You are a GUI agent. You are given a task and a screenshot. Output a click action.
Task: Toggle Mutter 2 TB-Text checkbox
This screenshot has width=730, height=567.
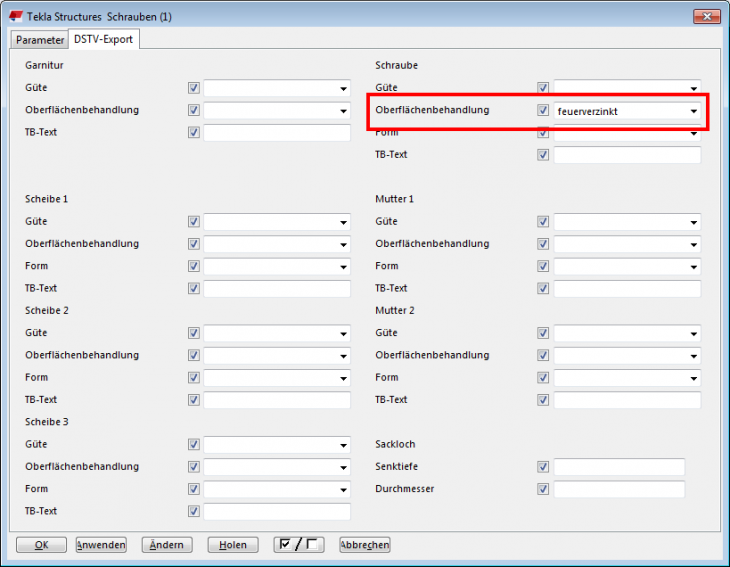(x=544, y=400)
